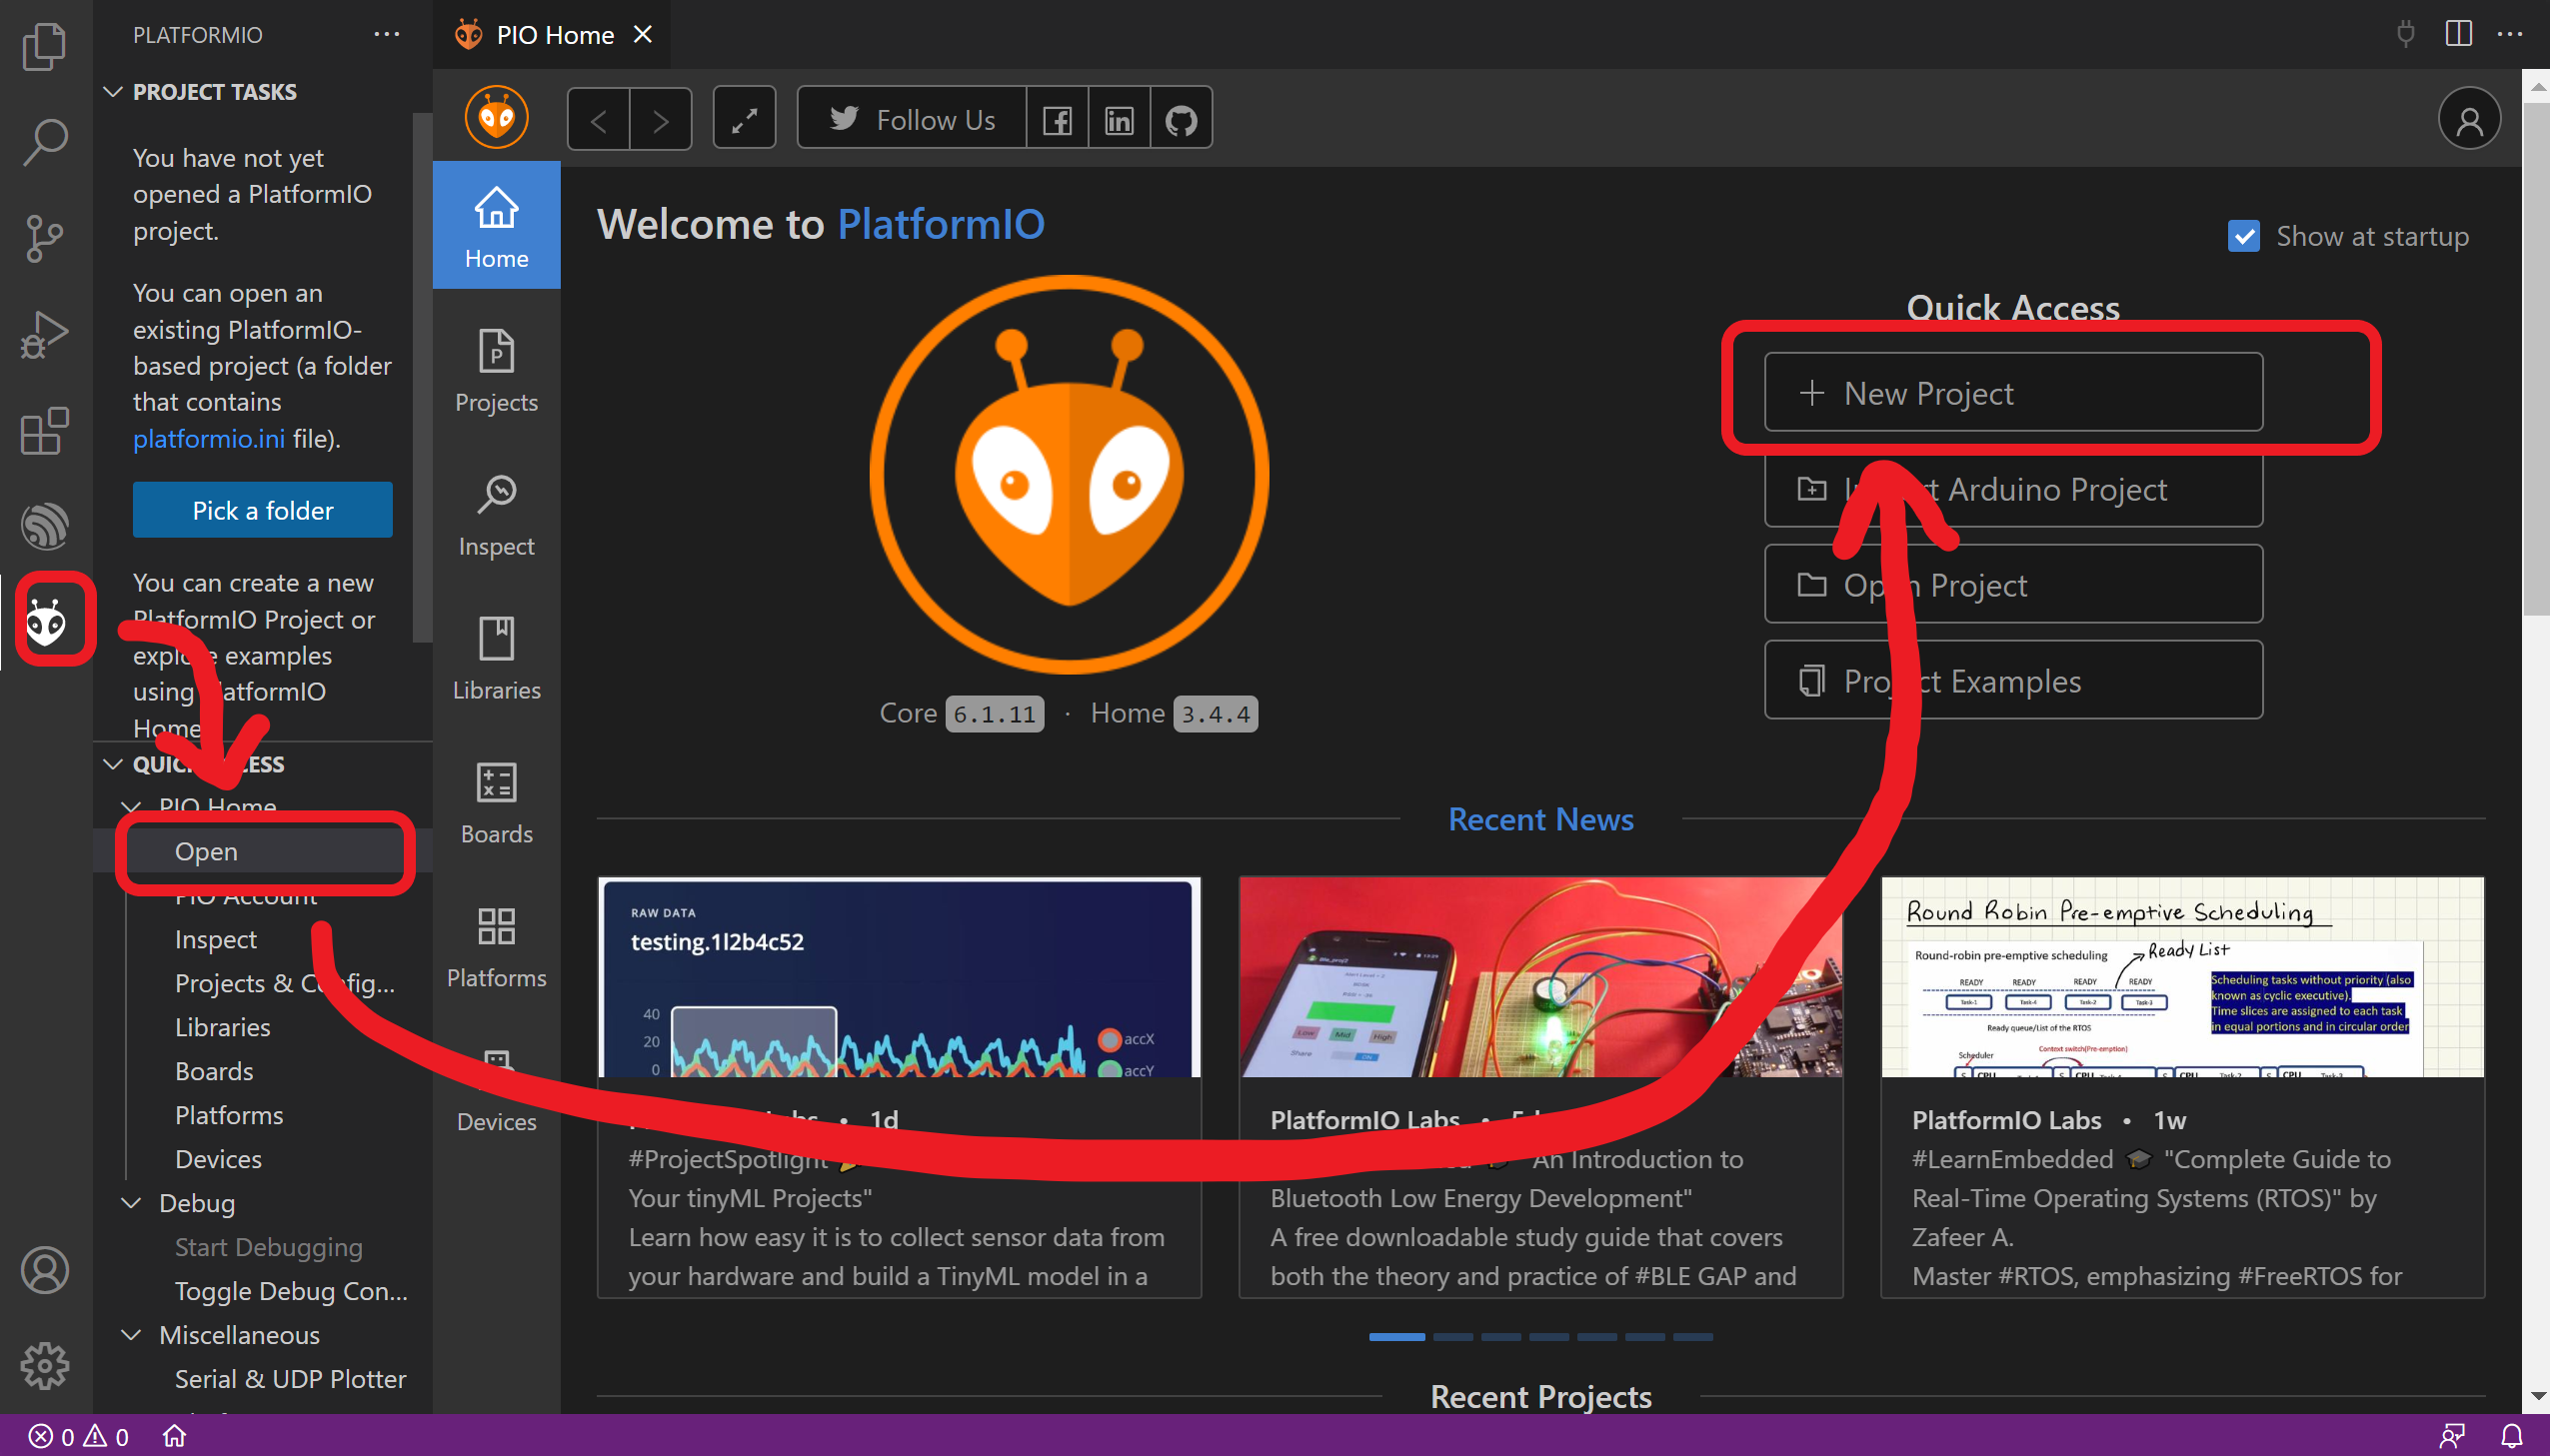Click Follow Us Twitter button

(x=912, y=120)
